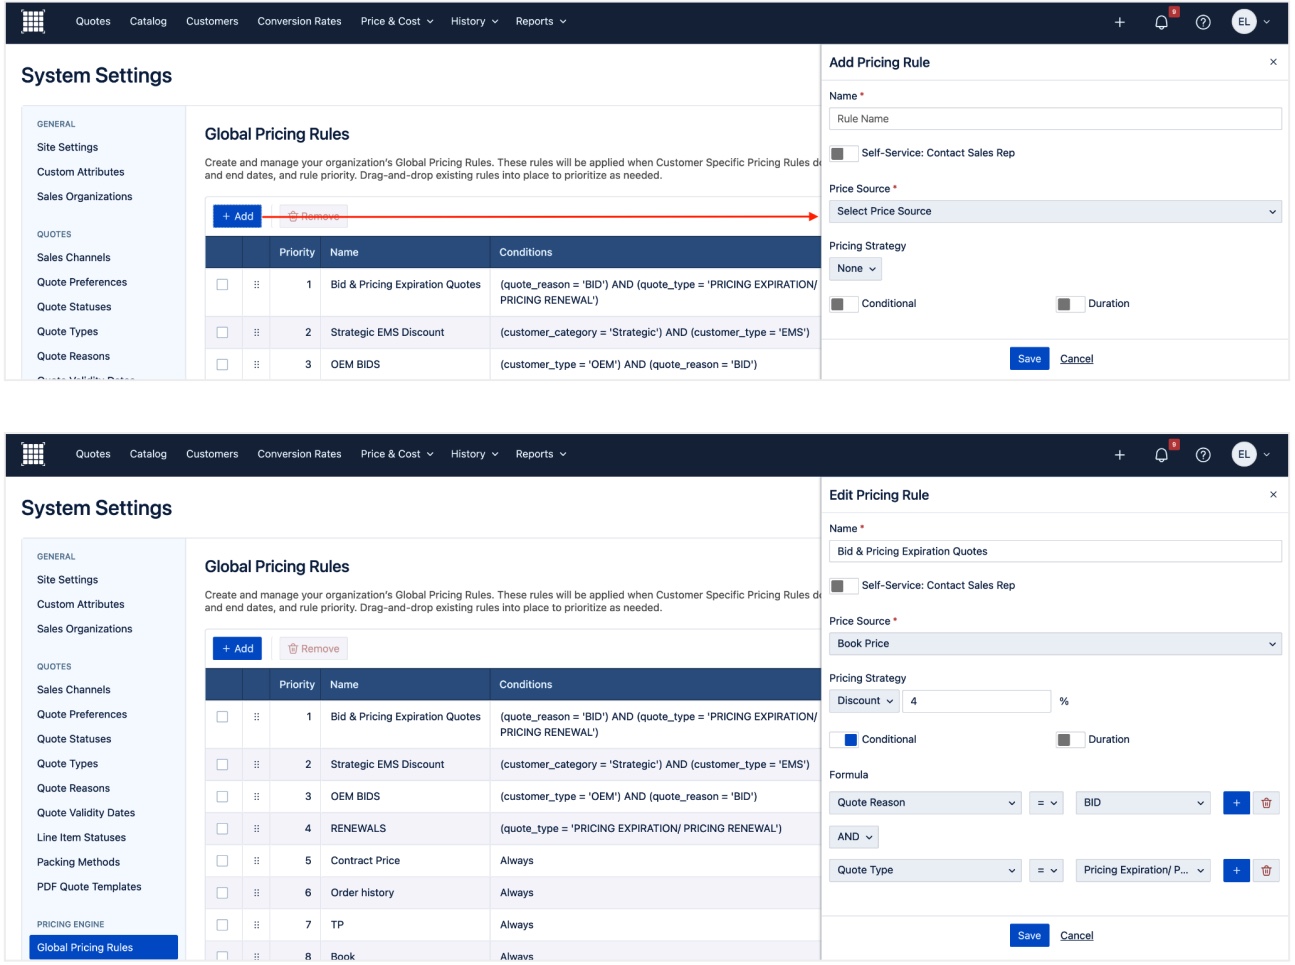Save the Edit Pricing Rule changes
The image size is (1295, 965).
point(1029,936)
